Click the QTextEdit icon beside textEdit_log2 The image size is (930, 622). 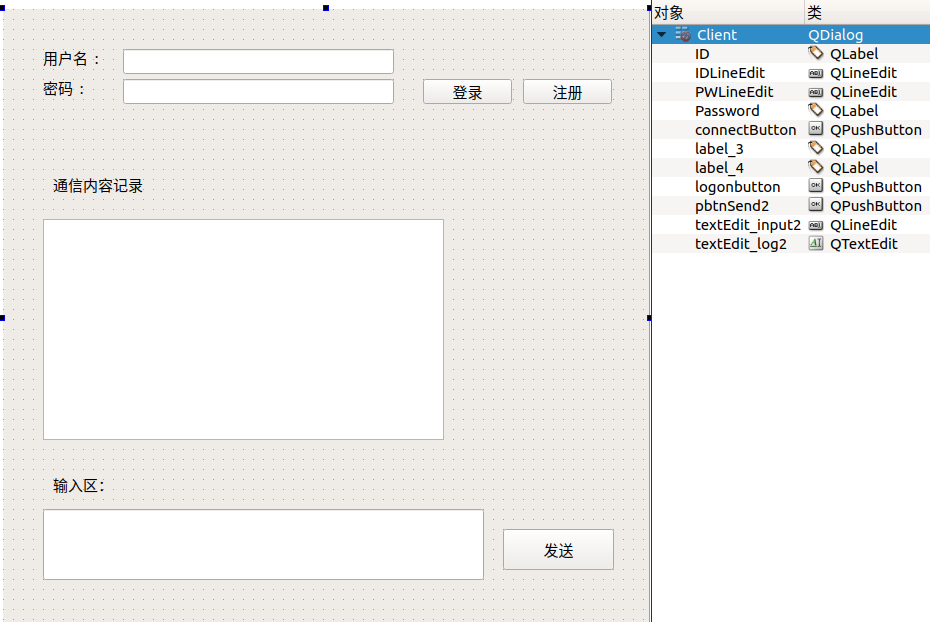[815, 243]
